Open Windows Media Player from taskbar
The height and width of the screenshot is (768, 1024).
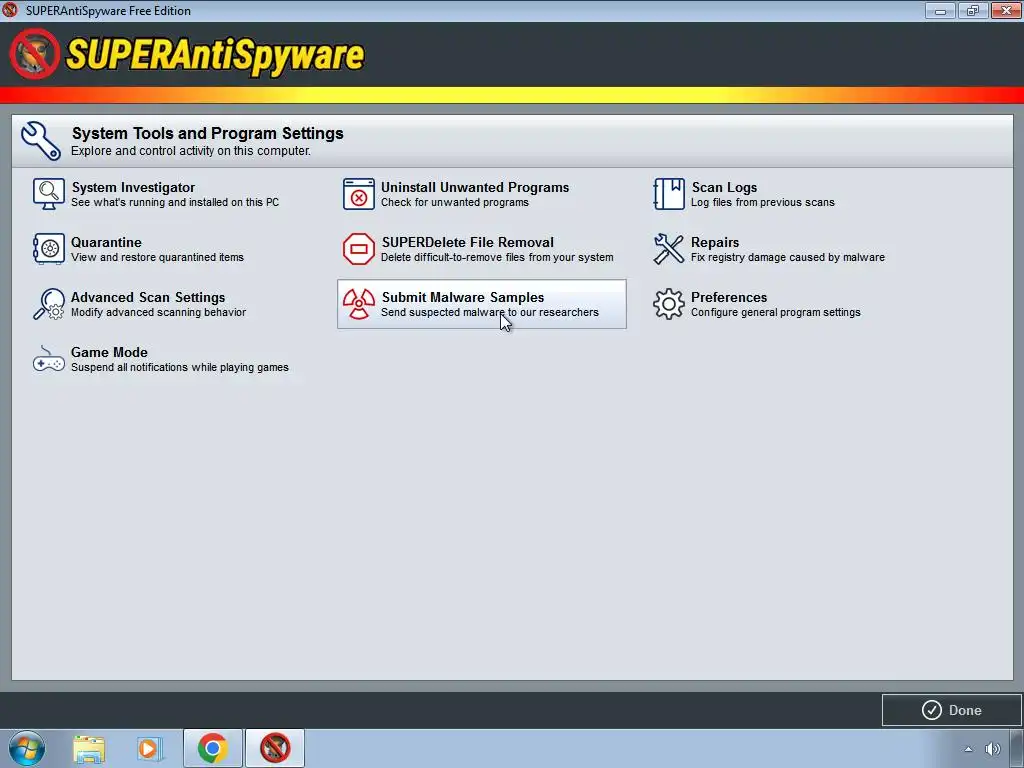coord(149,749)
